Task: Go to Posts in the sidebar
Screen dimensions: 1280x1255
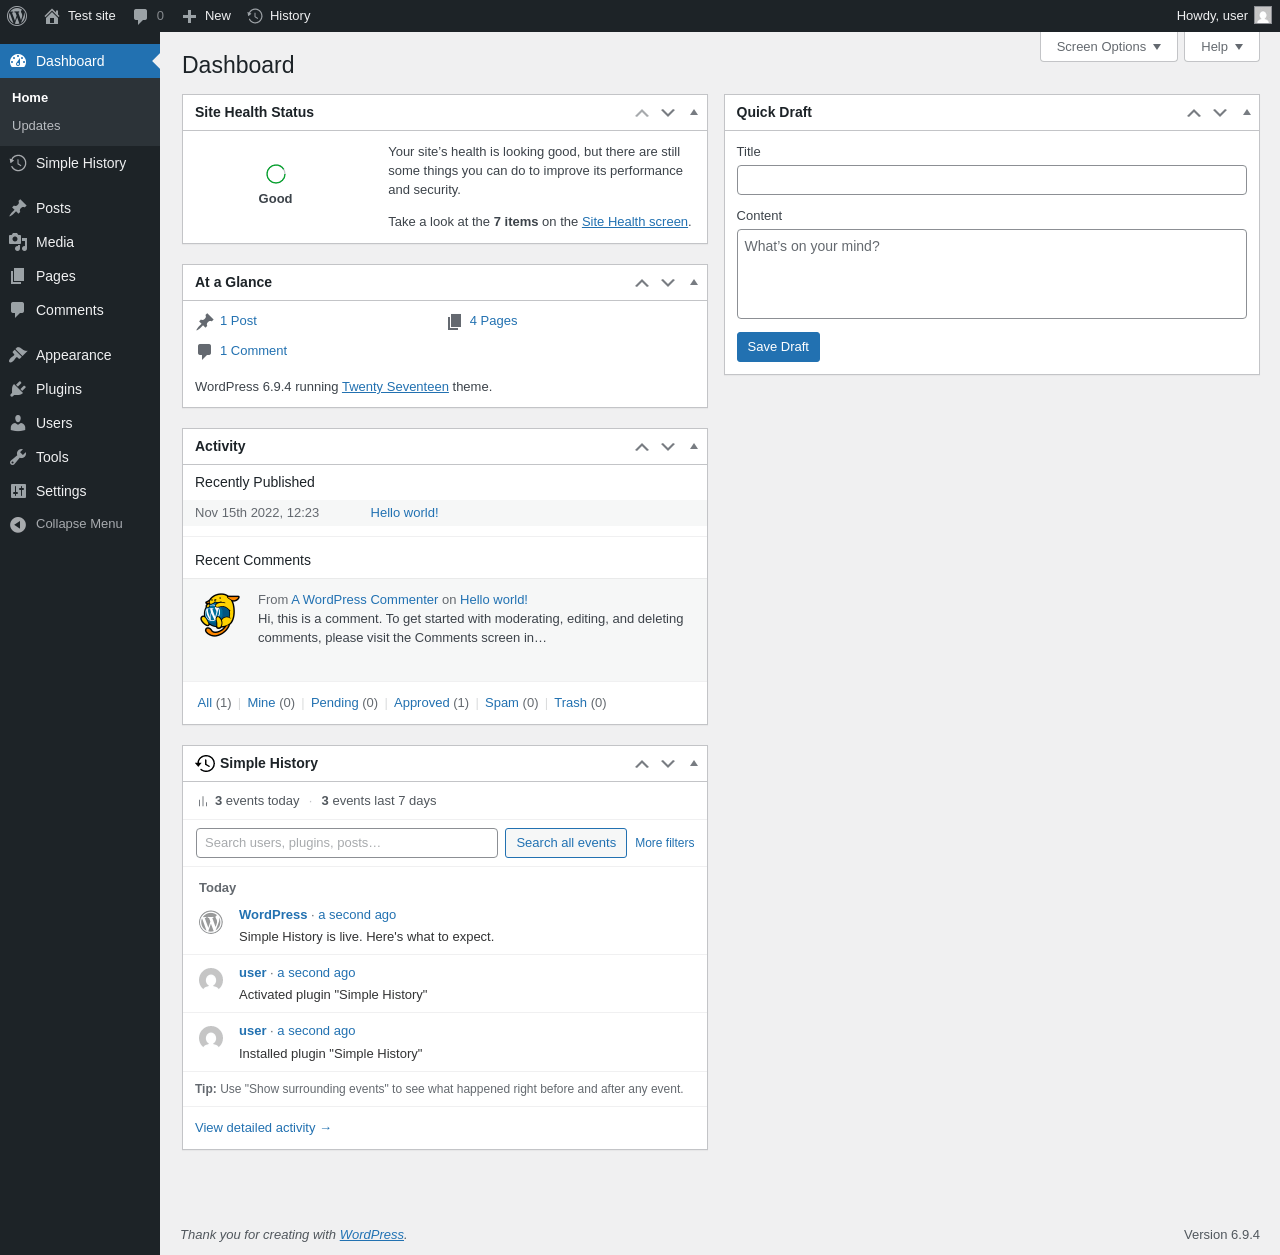Action: 80,208
